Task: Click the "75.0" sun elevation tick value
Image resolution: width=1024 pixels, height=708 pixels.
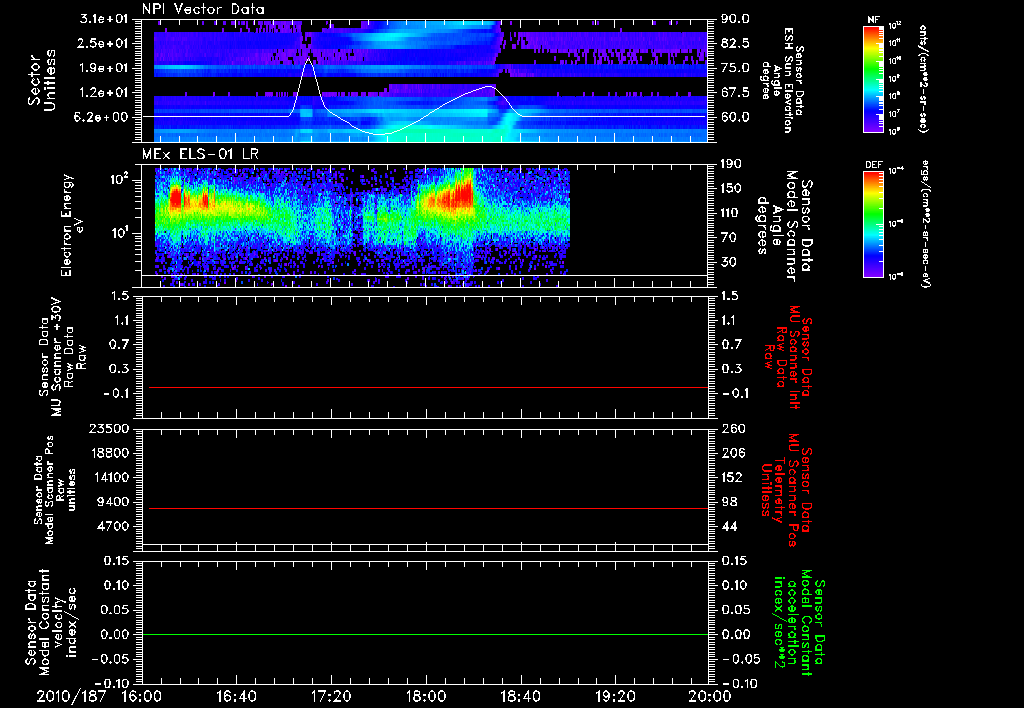Action: pyautogui.click(x=735, y=68)
